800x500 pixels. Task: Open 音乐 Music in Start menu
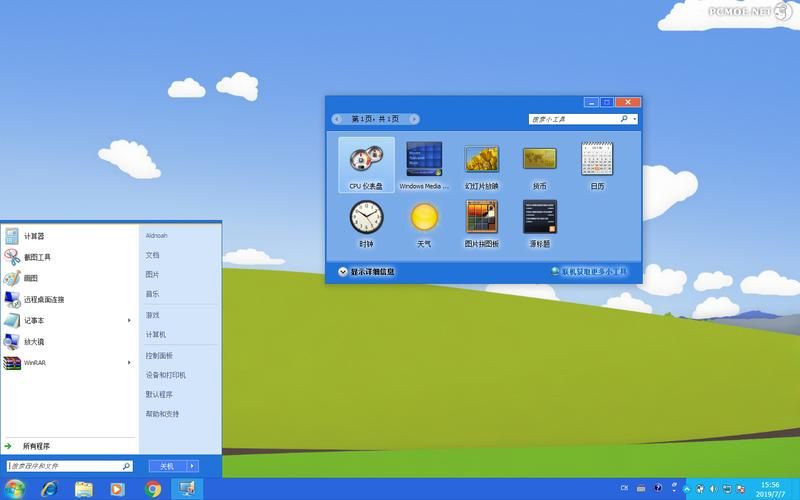pos(152,294)
